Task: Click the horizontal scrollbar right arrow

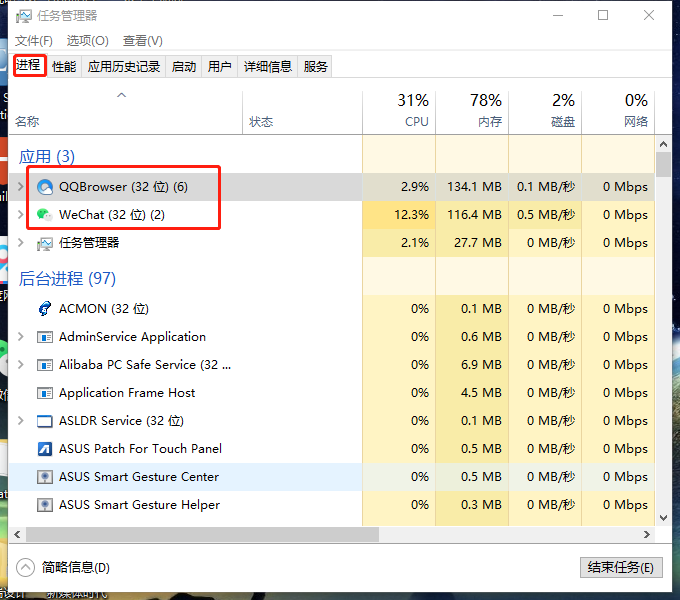Action: tap(647, 535)
